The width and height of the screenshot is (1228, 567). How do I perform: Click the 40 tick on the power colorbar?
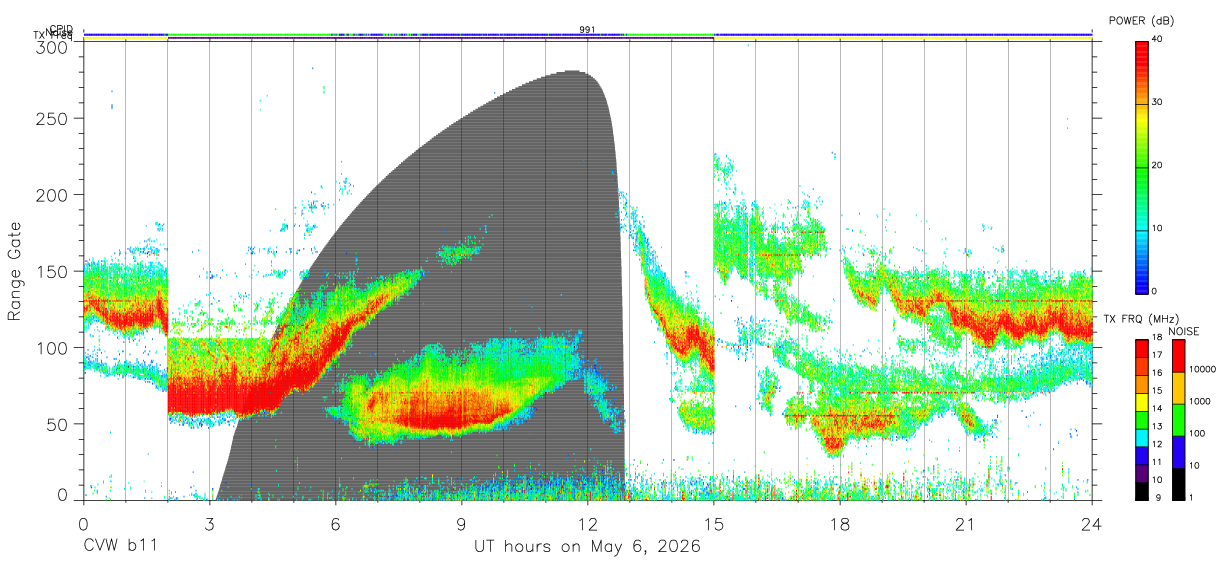[1158, 40]
